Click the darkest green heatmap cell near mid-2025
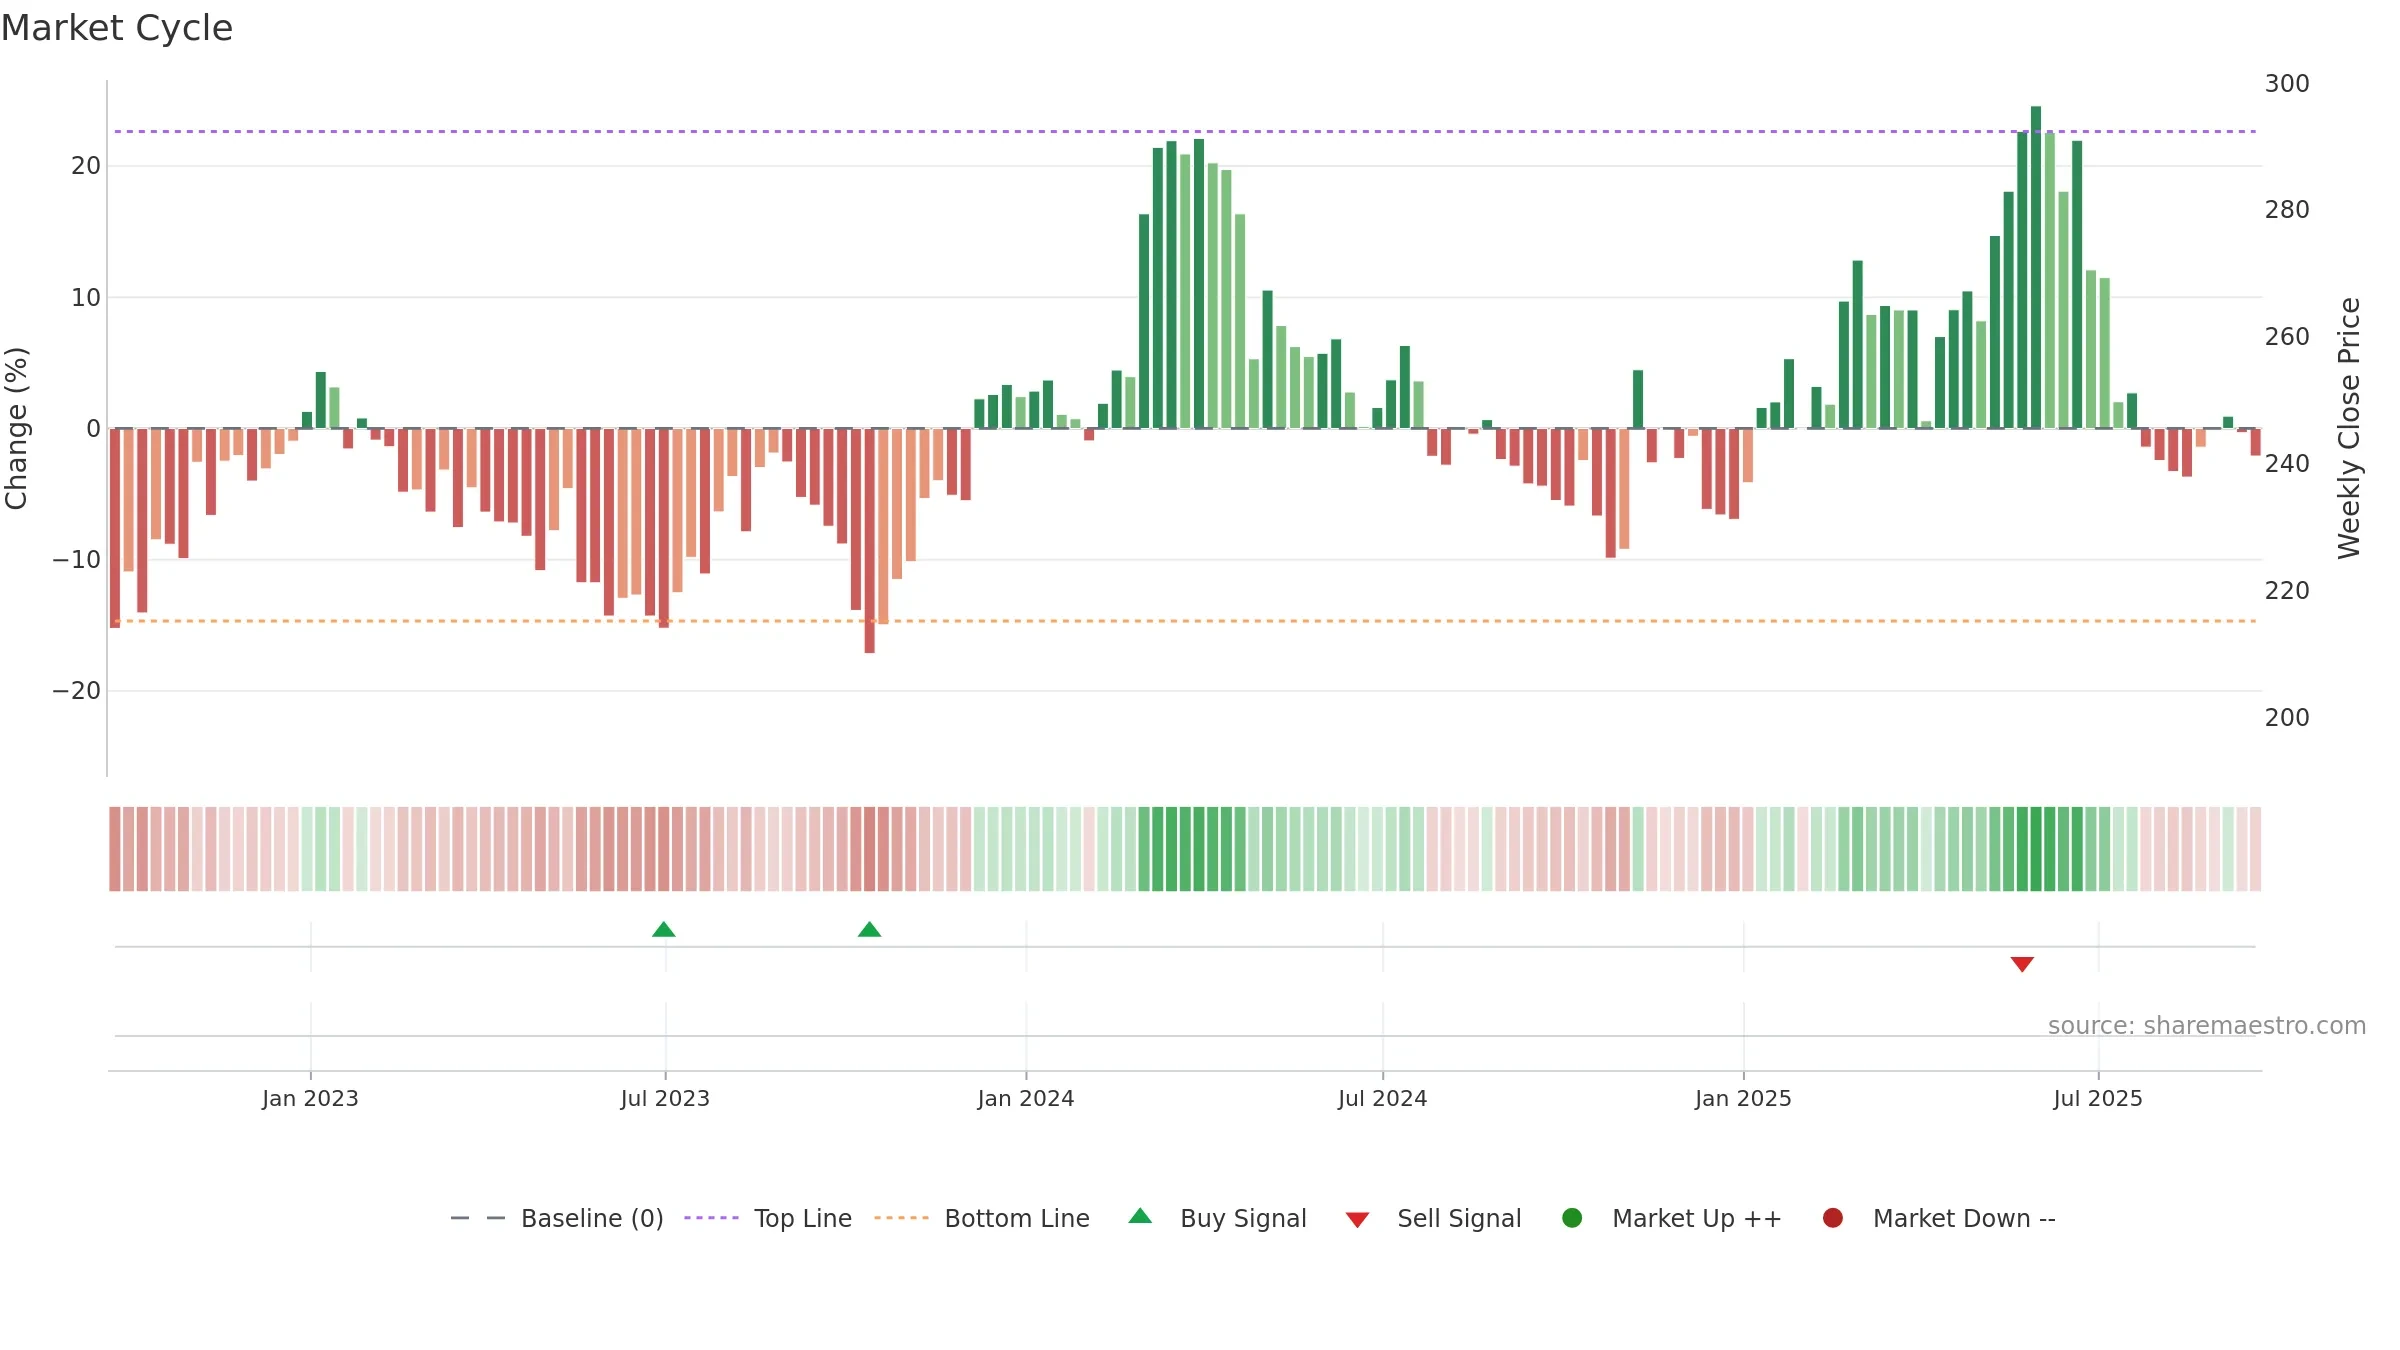 coord(2036,849)
